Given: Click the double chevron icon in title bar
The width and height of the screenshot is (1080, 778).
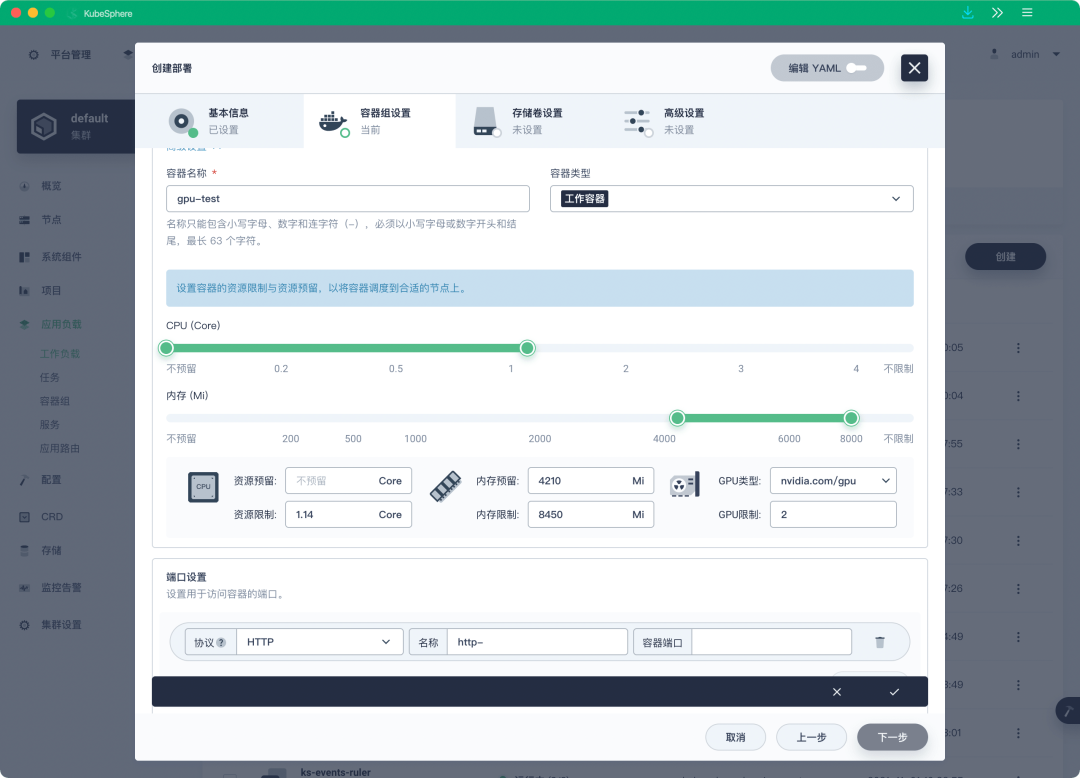Looking at the screenshot, I should pyautogui.click(x=997, y=12).
